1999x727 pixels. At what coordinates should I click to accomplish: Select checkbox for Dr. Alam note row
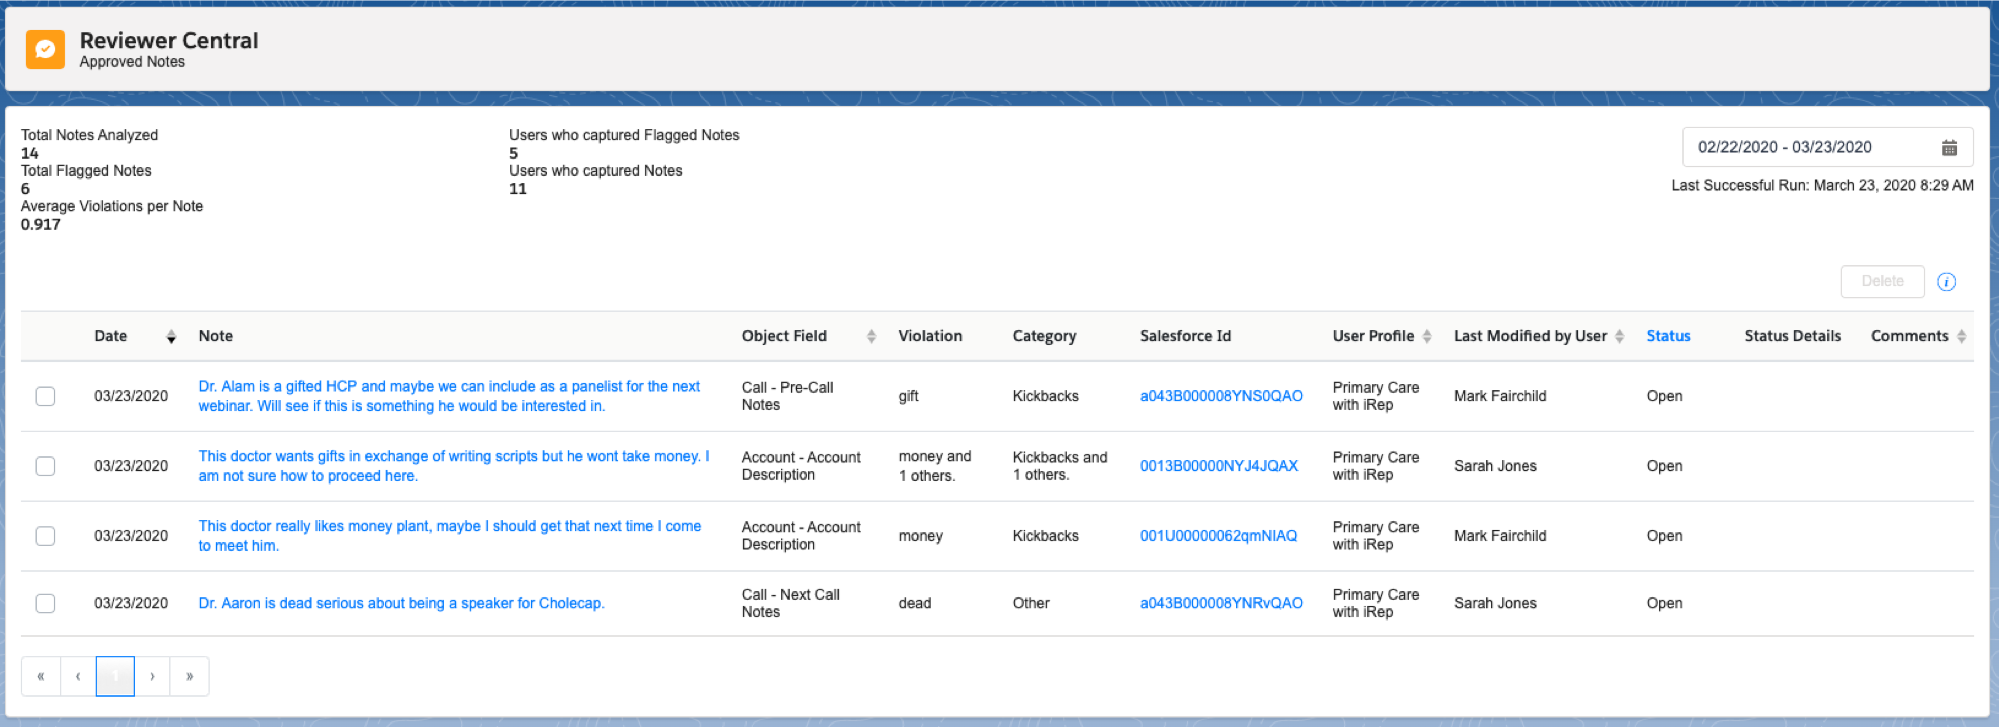[45, 396]
